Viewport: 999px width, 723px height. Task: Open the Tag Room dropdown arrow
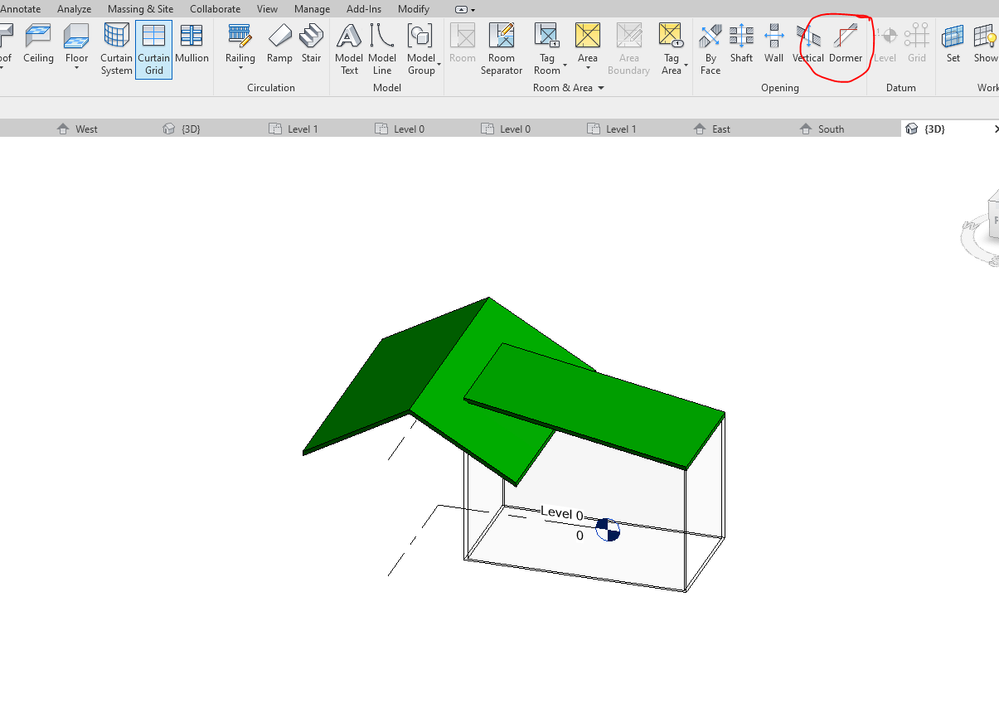click(x=564, y=64)
